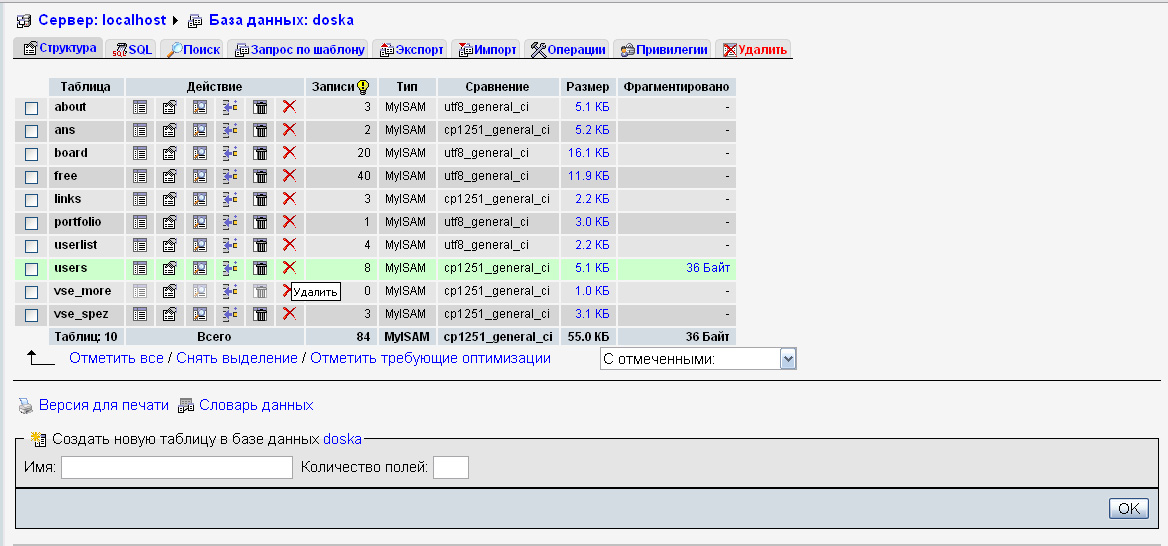Viewport: 1168px width, 546px height.
Task: Browse the board table icon
Action: click(140, 153)
